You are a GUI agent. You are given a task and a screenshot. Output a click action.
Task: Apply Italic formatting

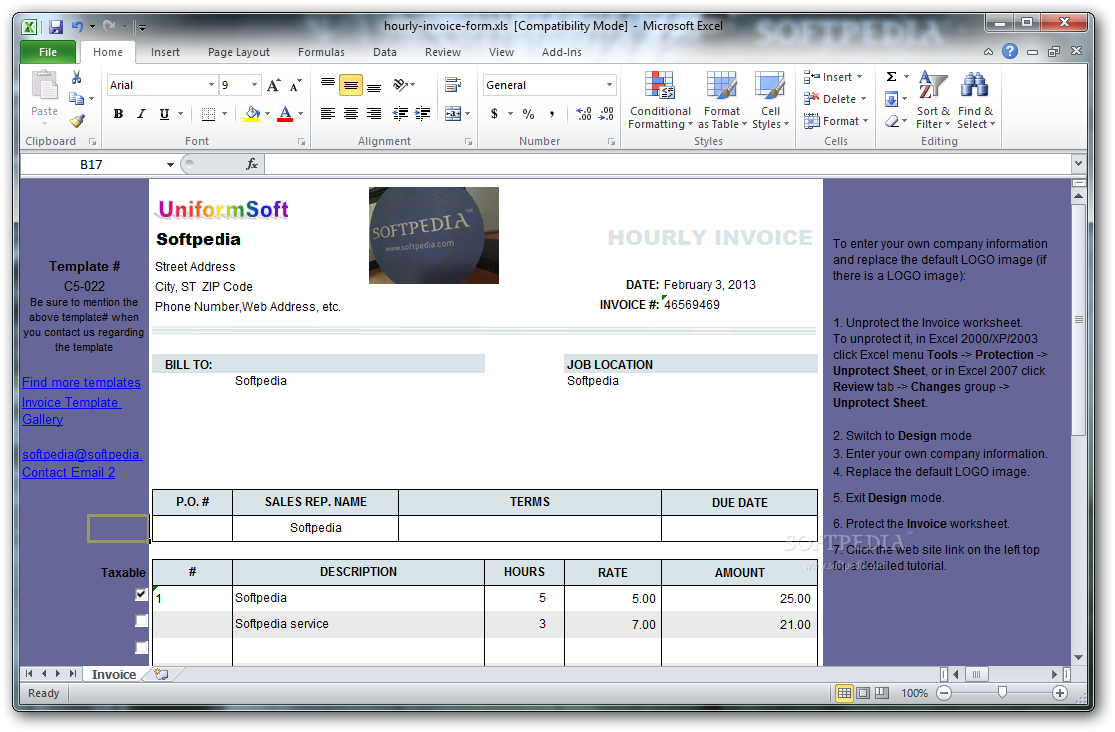[141, 114]
